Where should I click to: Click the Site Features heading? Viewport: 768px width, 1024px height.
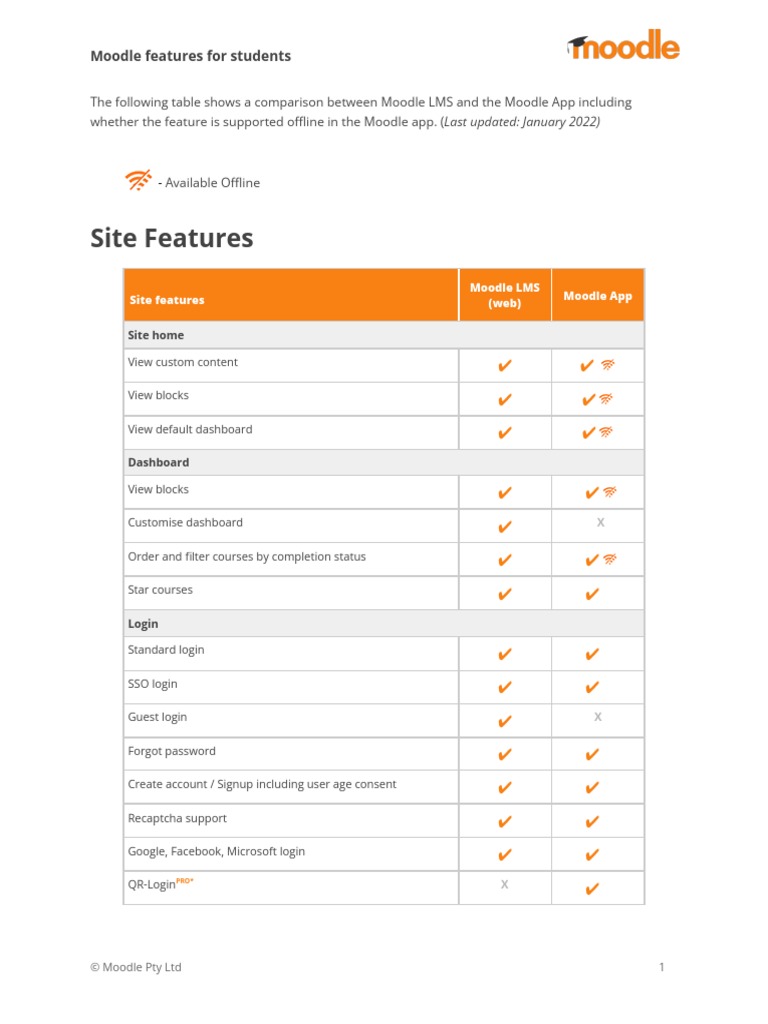172,238
